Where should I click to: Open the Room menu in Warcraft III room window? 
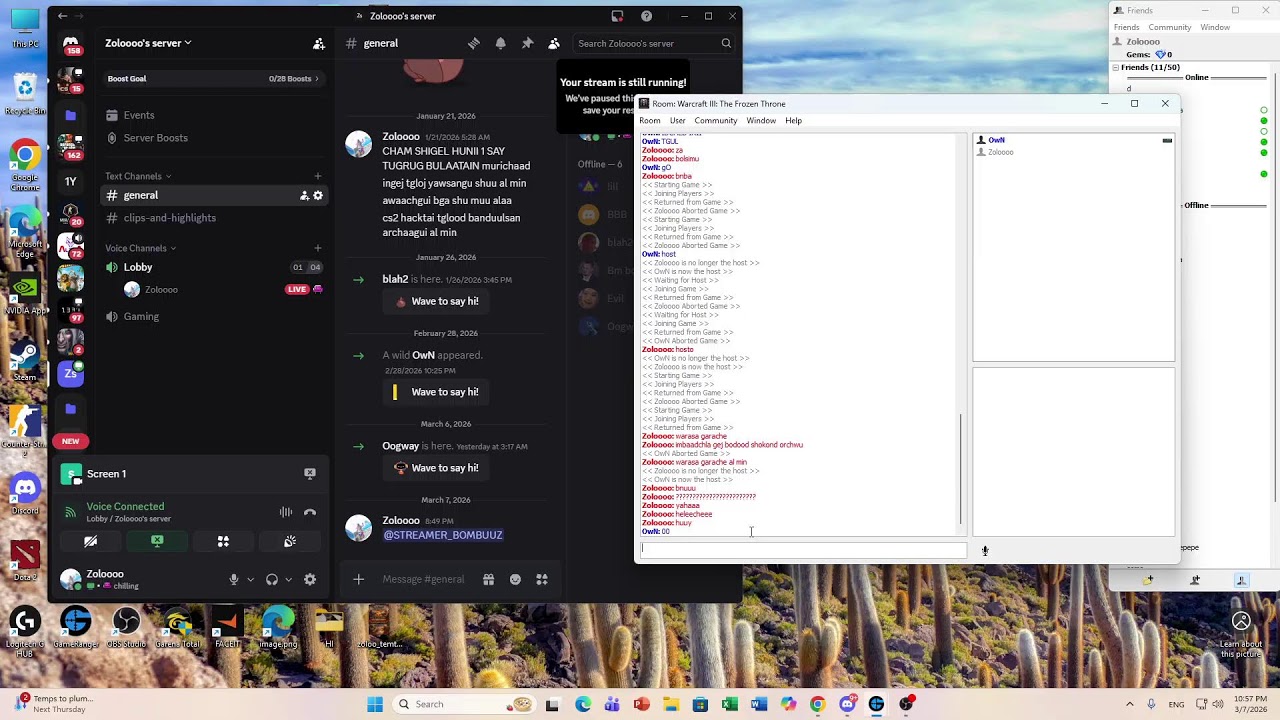coord(650,121)
